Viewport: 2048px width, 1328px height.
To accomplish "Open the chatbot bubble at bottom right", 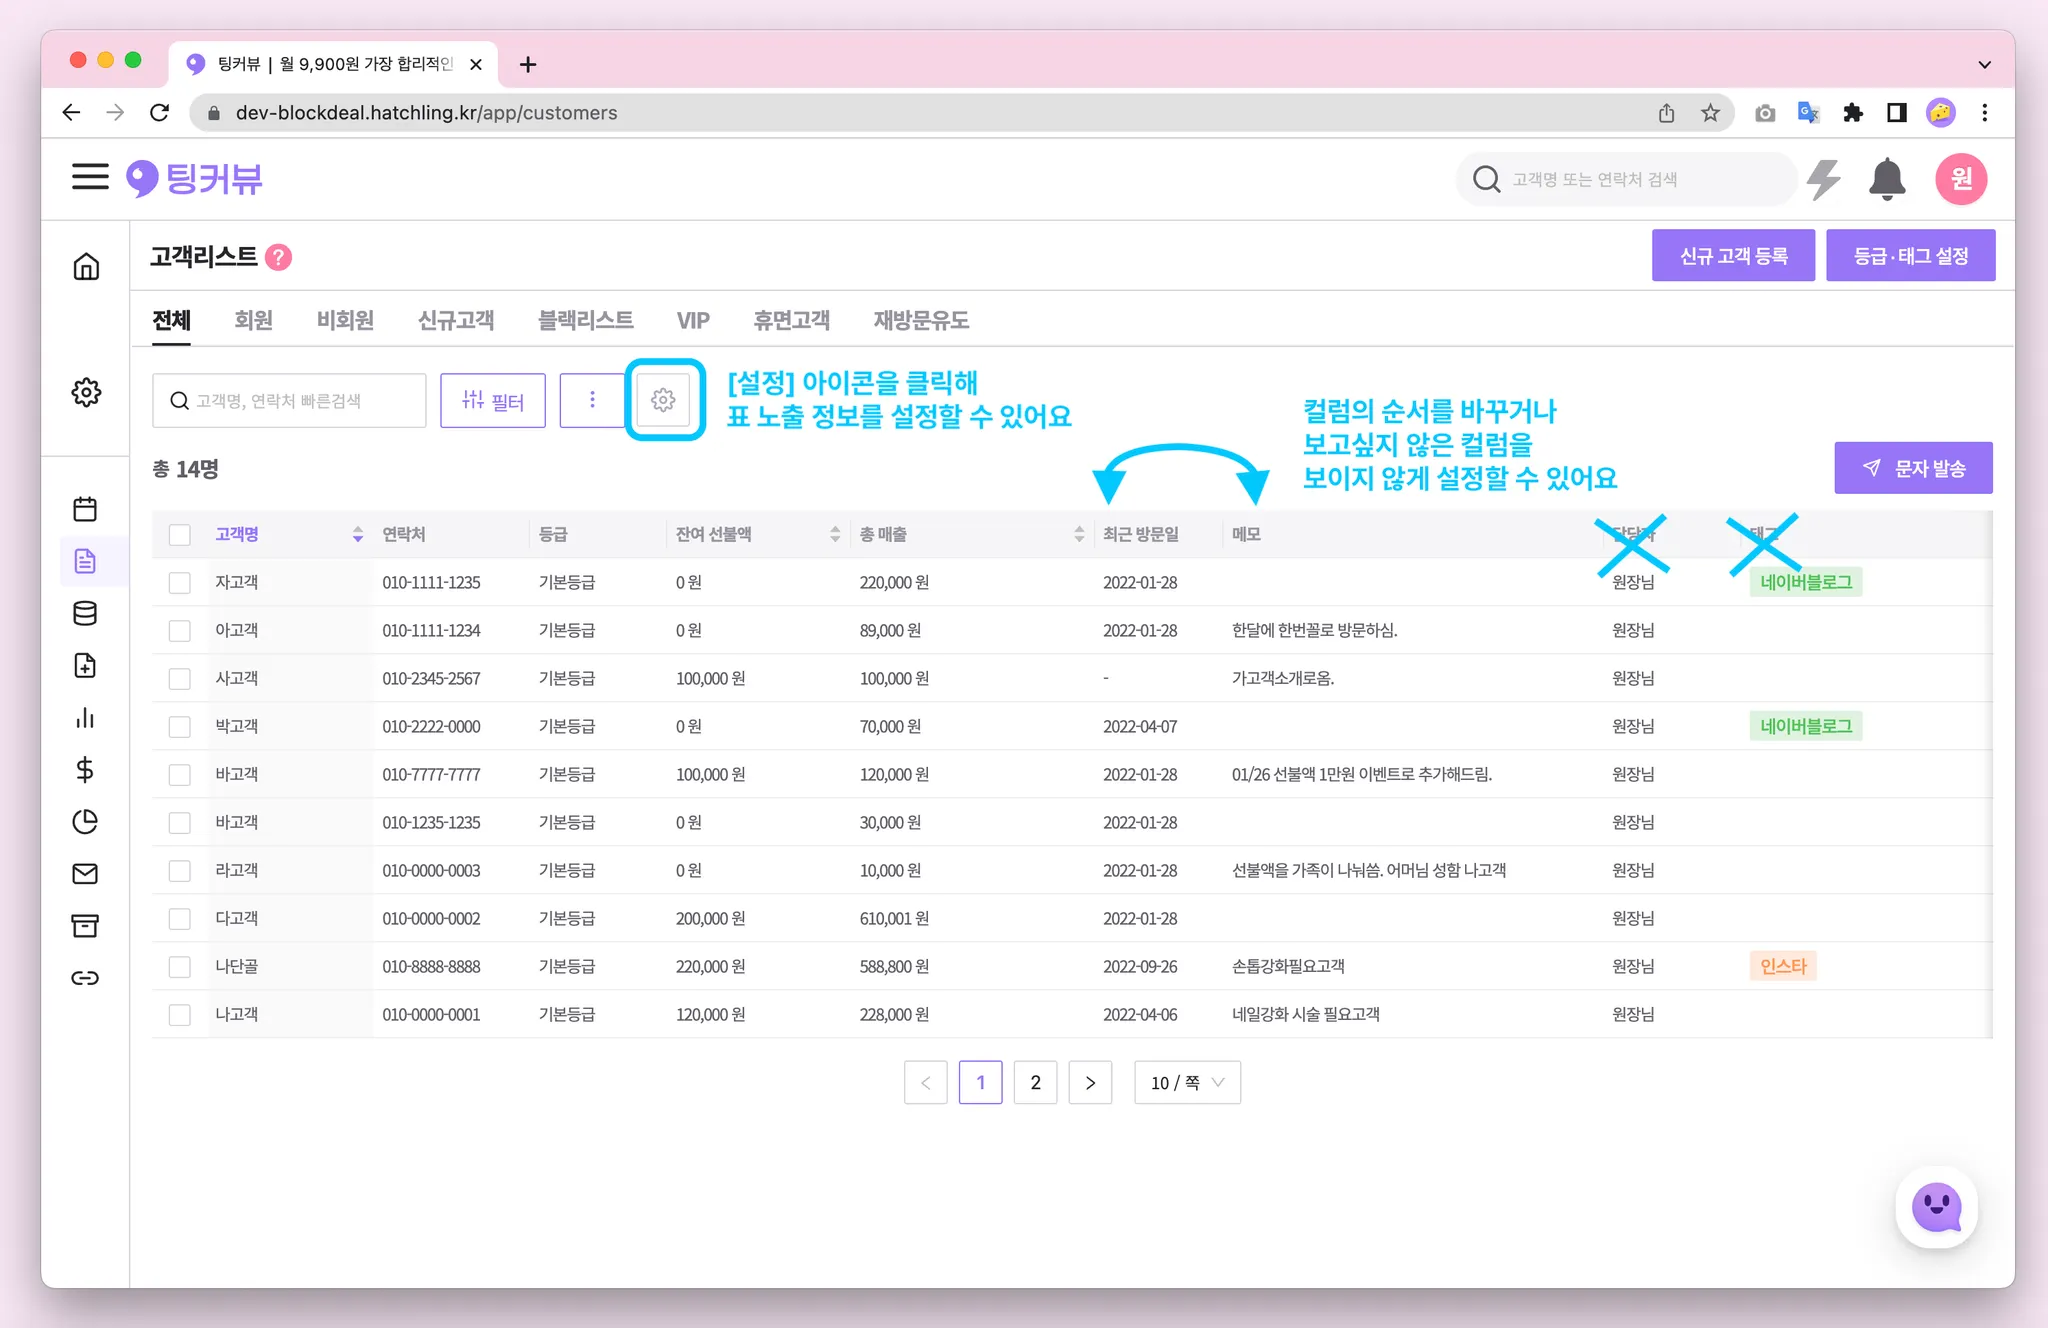I will pos(1936,1207).
